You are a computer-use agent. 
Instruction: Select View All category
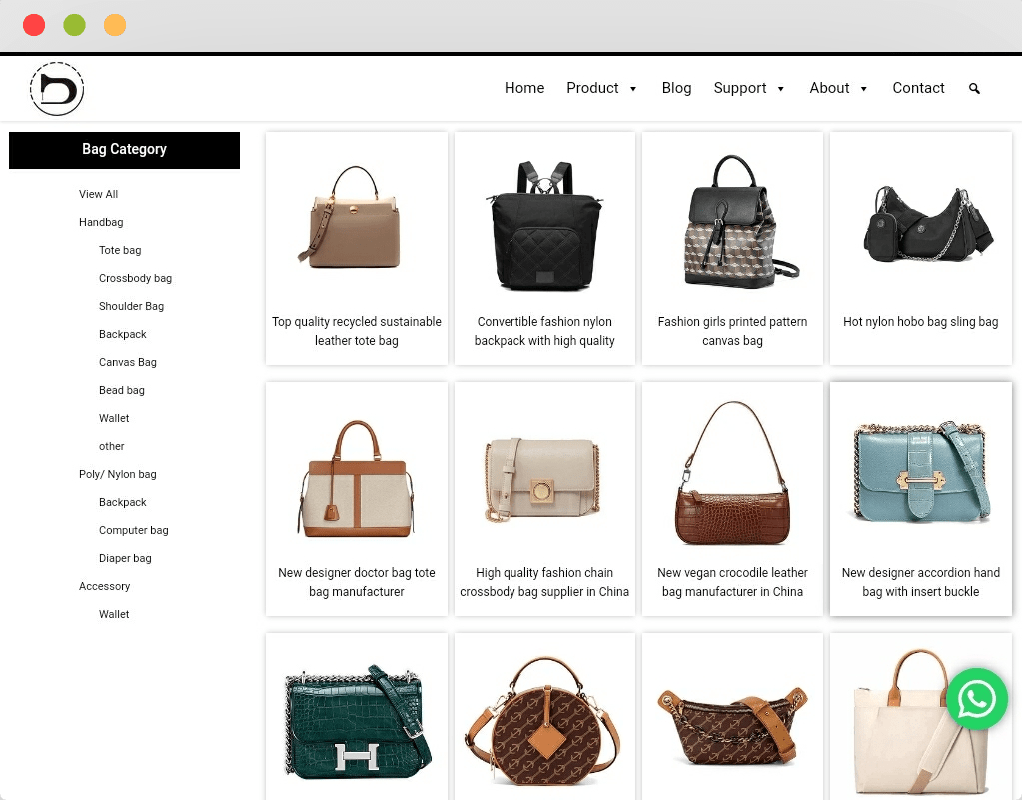[x=98, y=194]
